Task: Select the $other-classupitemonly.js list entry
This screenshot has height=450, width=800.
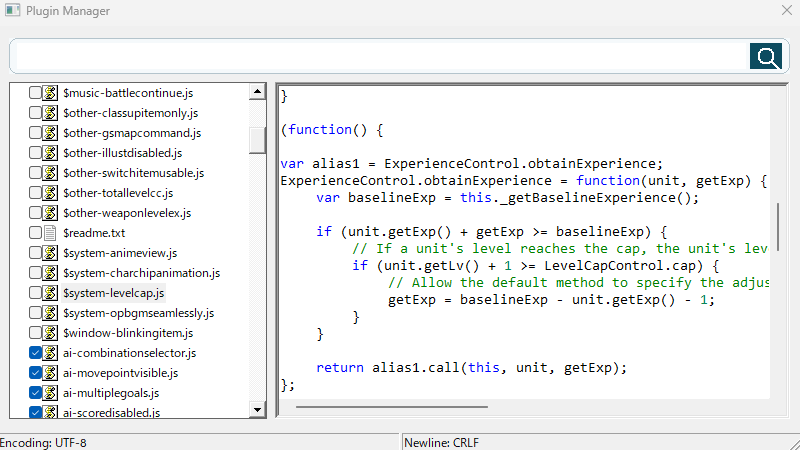Action: point(131,113)
